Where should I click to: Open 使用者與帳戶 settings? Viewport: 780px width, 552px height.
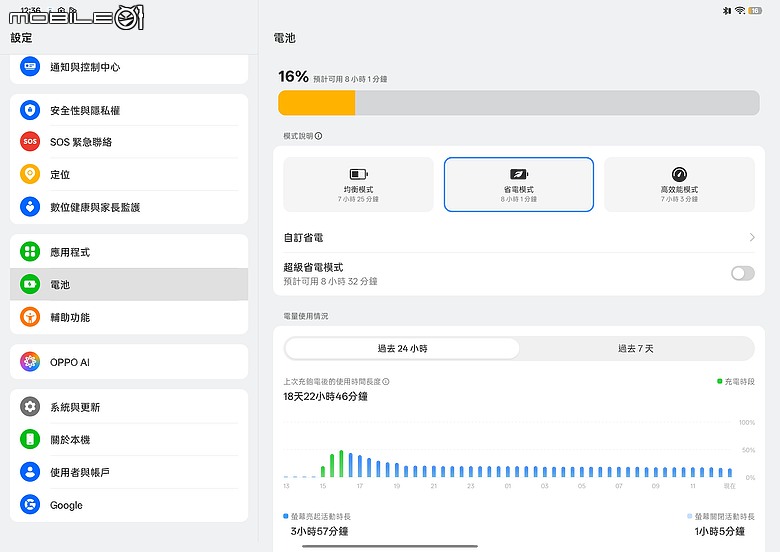129,472
